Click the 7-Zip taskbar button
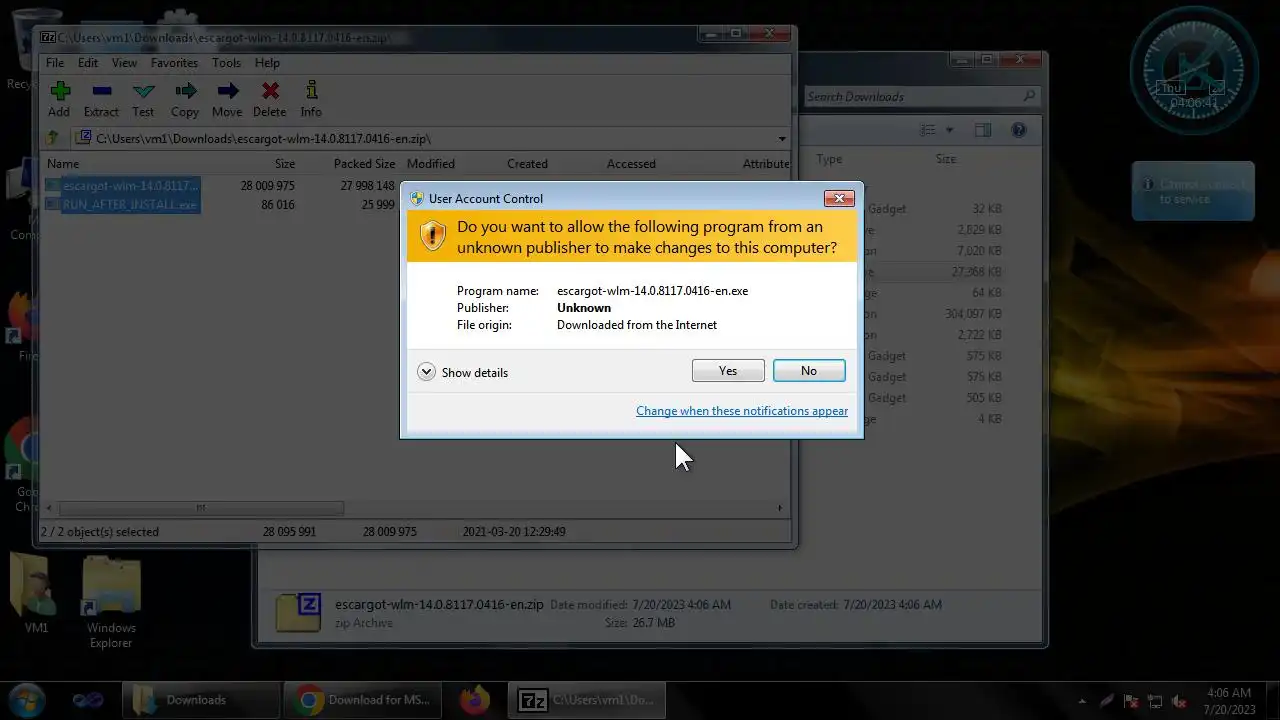Image resolution: width=1280 pixels, height=720 pixels. (x=587, y=700)
